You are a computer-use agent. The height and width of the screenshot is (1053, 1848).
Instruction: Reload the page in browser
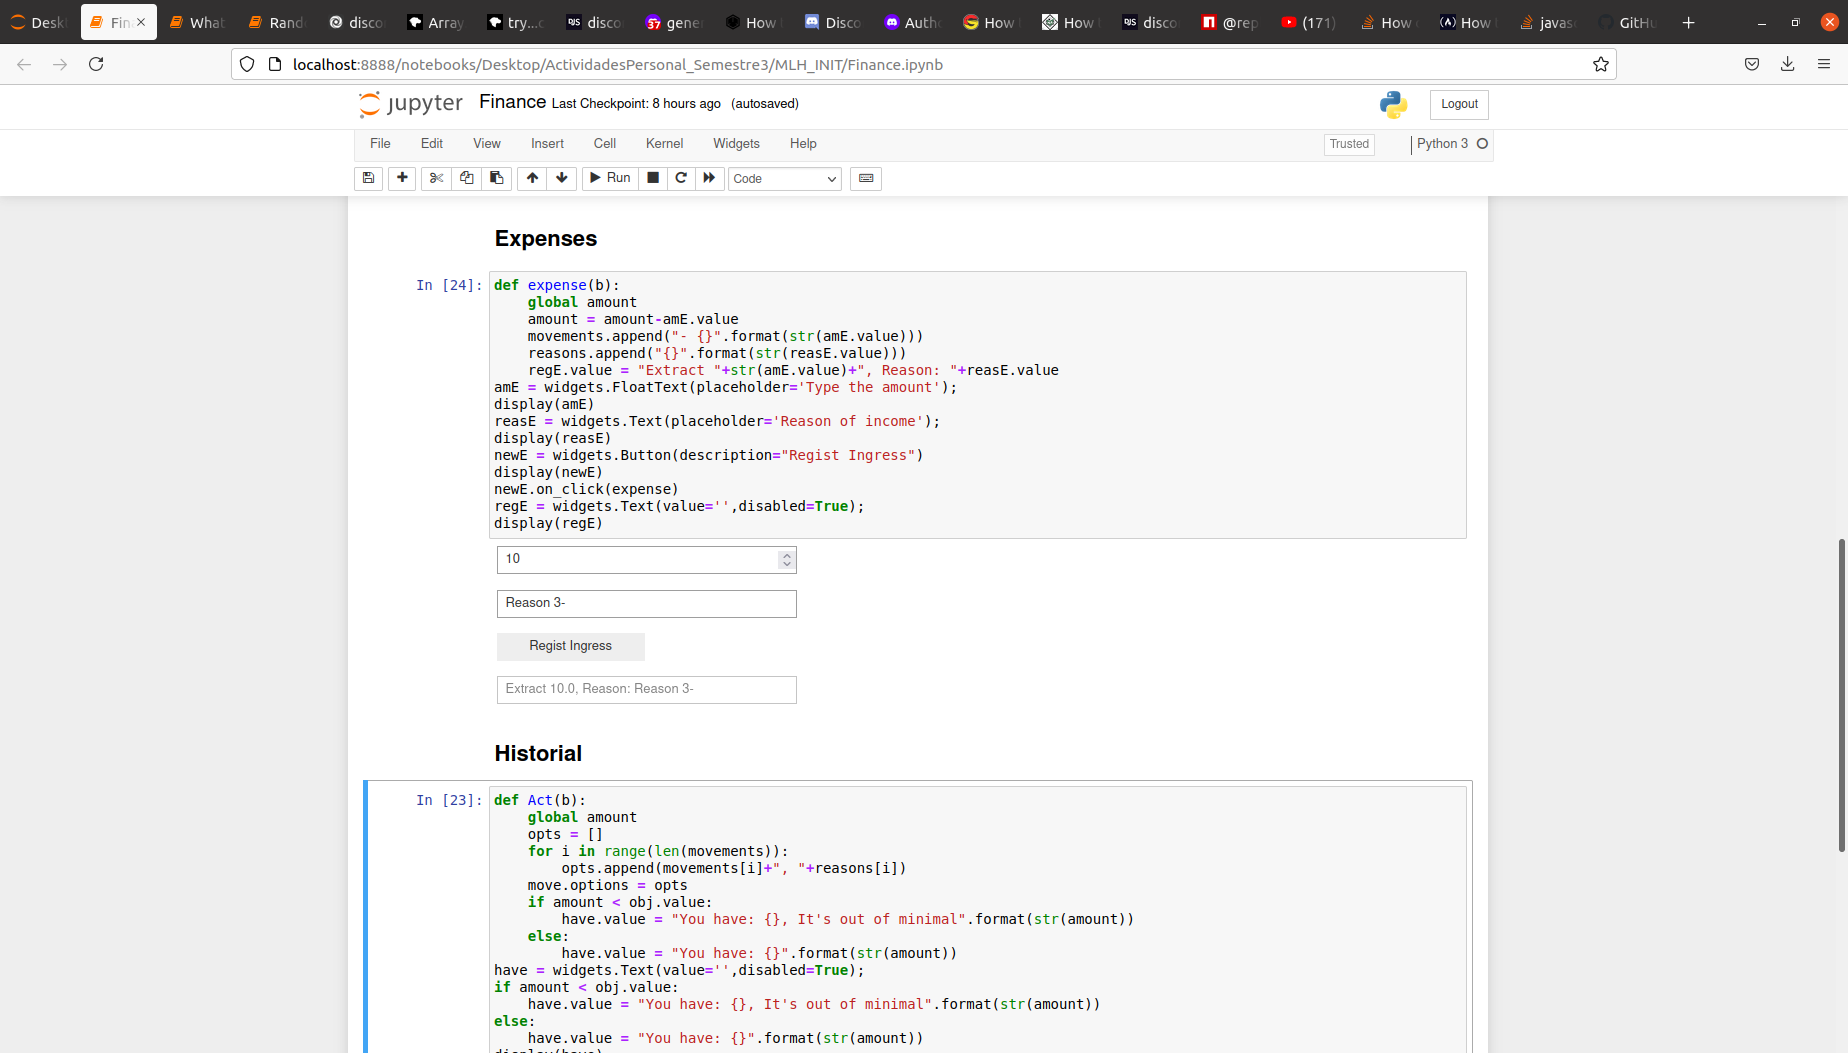pos(96,64)
